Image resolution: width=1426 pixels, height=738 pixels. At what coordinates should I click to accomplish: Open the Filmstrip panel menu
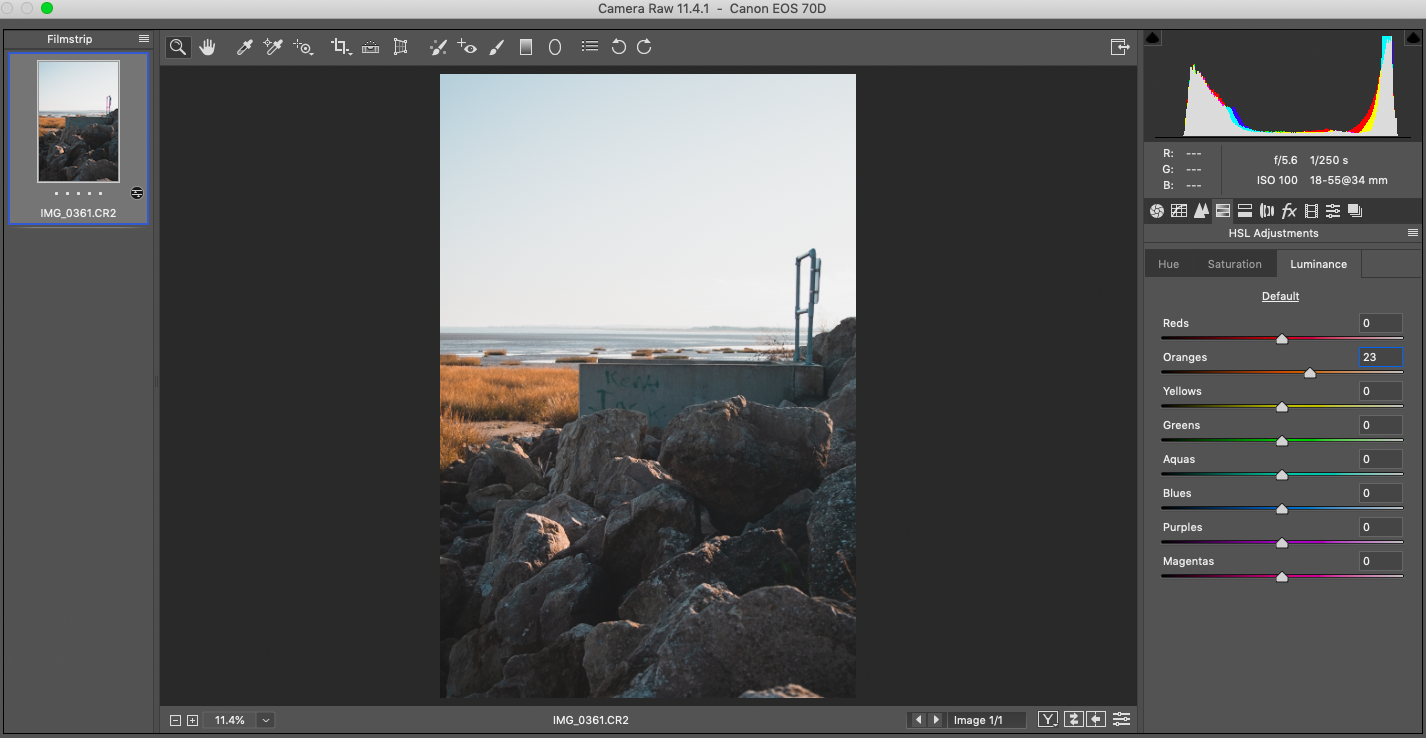144,39
